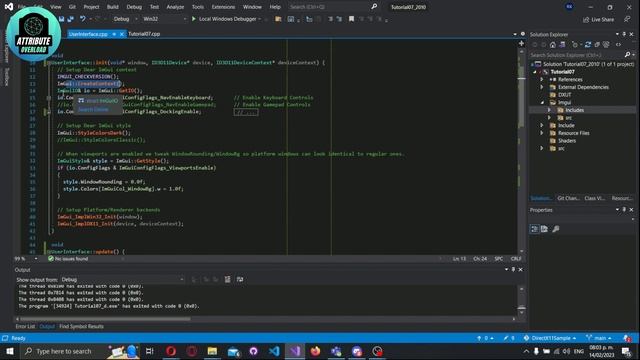Click No issues found indicator
Screen dimensions: 640x360
(x=68, y=259)
